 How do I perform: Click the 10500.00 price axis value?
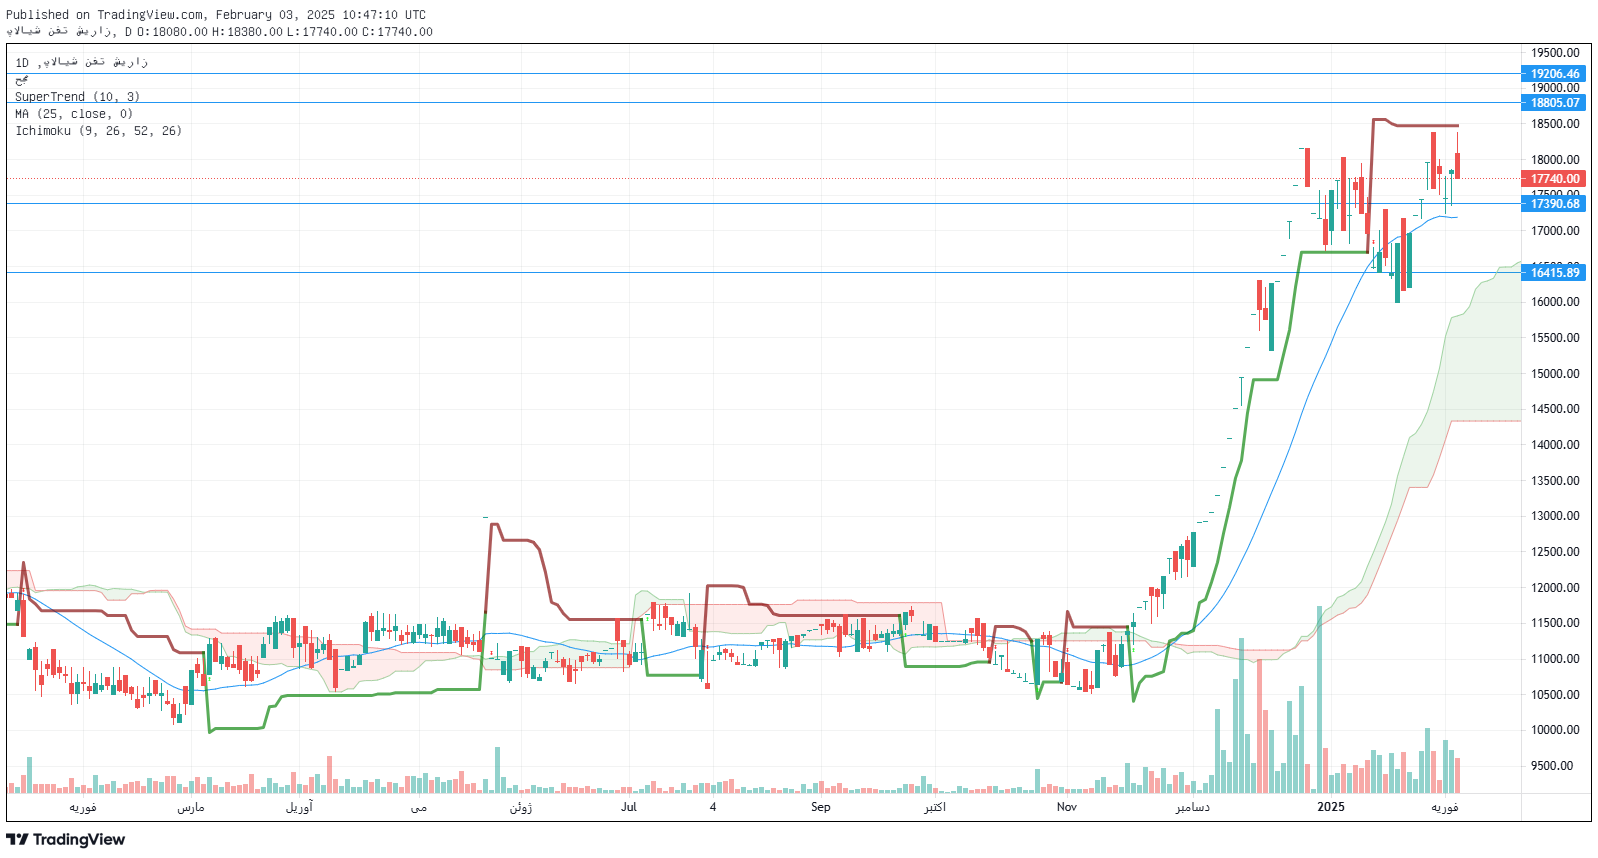[x=1555, y=695]
